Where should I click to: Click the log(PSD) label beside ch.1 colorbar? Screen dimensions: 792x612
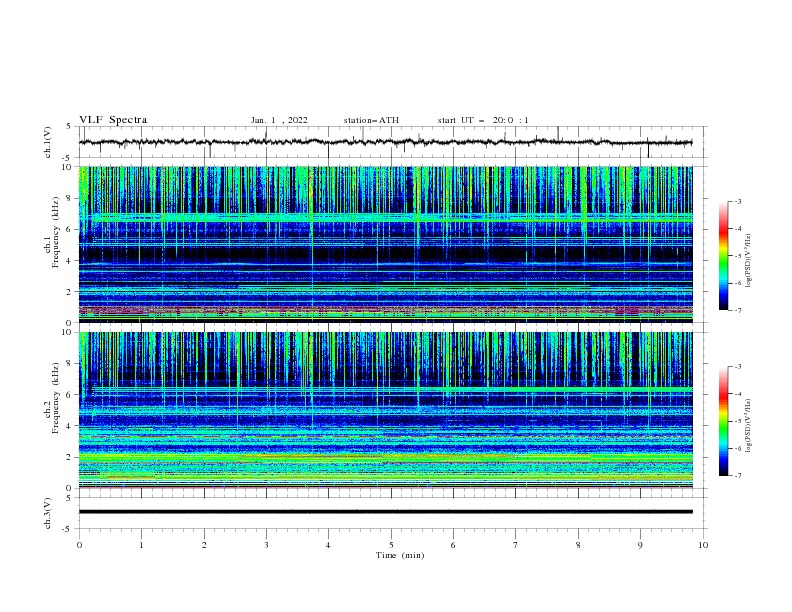pos(748,260)
